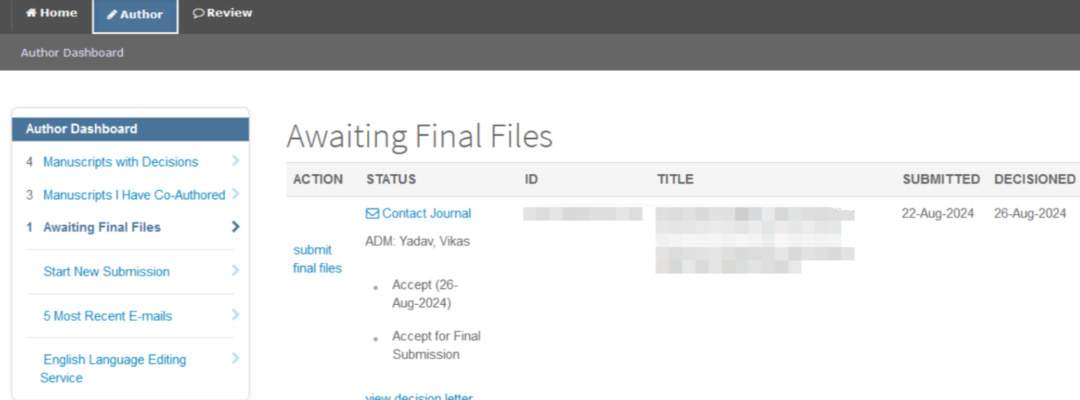
Task: Click the speech bubble icon in Review tab
Action: tap(198, 13)
